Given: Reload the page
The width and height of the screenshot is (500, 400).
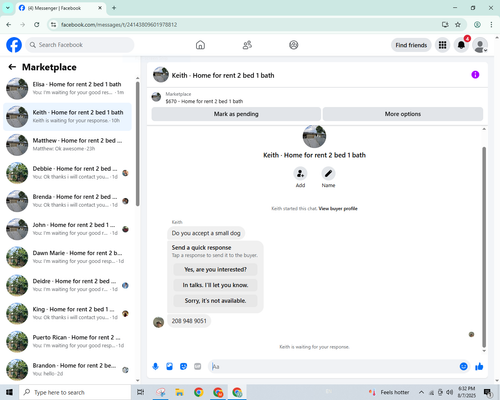Looking at the screenshot, I should coord(37,25).
